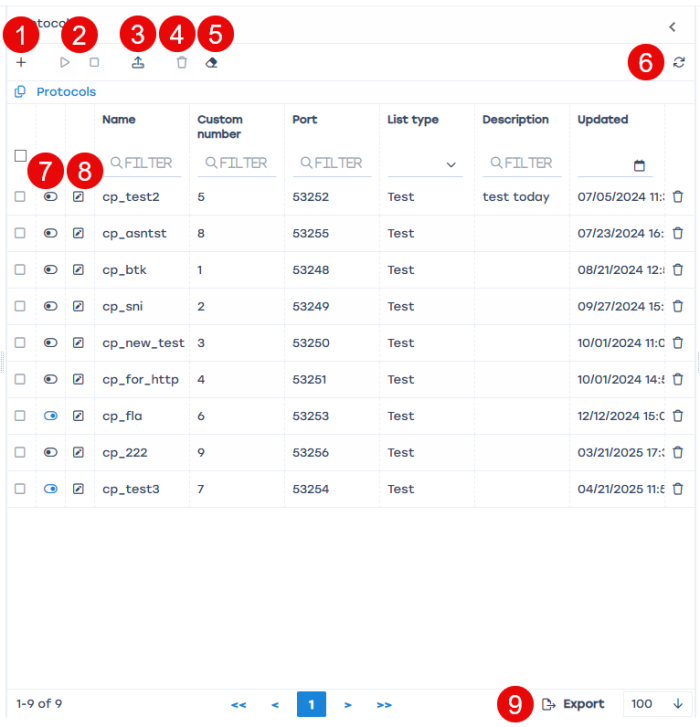
Task: Go to page 1 in pagination
Action: pyautogui.click(x=311, y=704)
